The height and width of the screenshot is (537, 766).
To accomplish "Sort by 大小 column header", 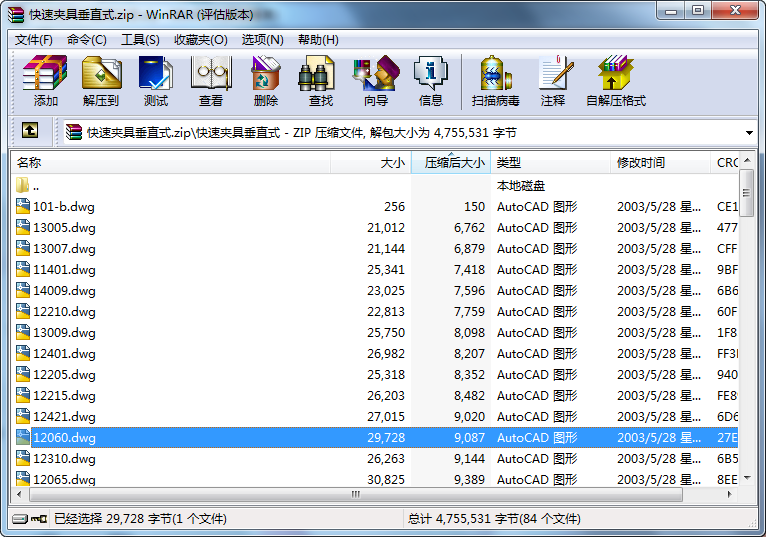I will [x=371, y=163].
